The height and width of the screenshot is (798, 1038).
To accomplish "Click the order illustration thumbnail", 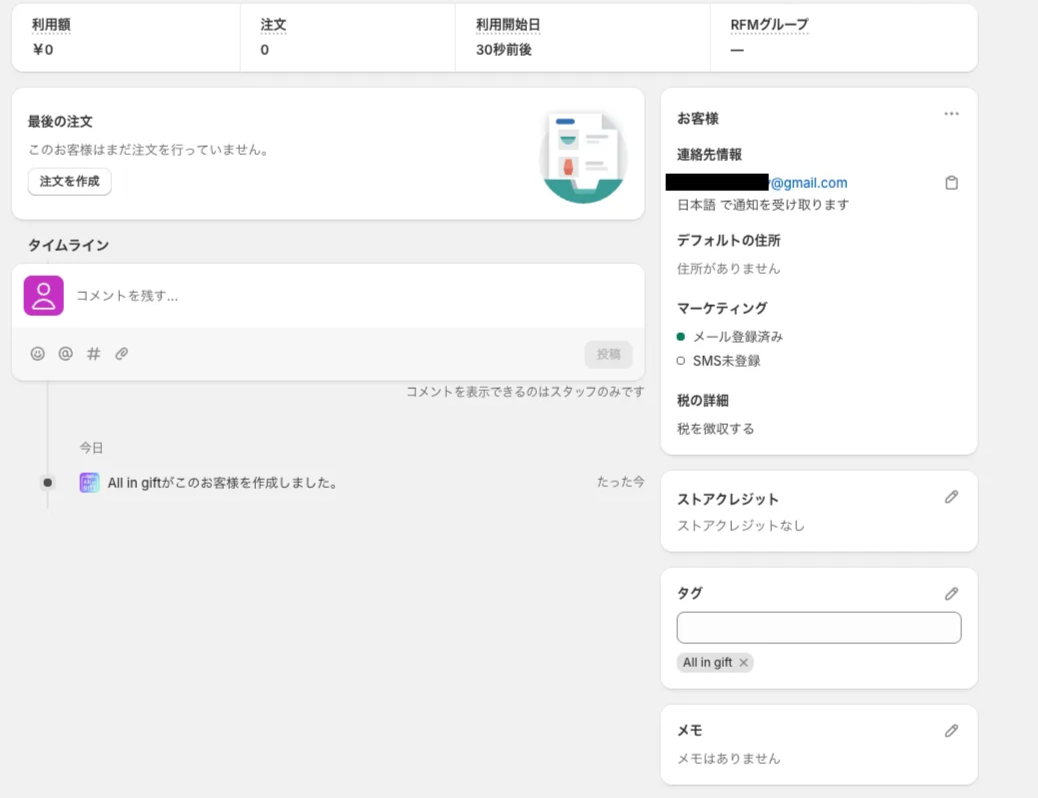I will click(583, 157).
